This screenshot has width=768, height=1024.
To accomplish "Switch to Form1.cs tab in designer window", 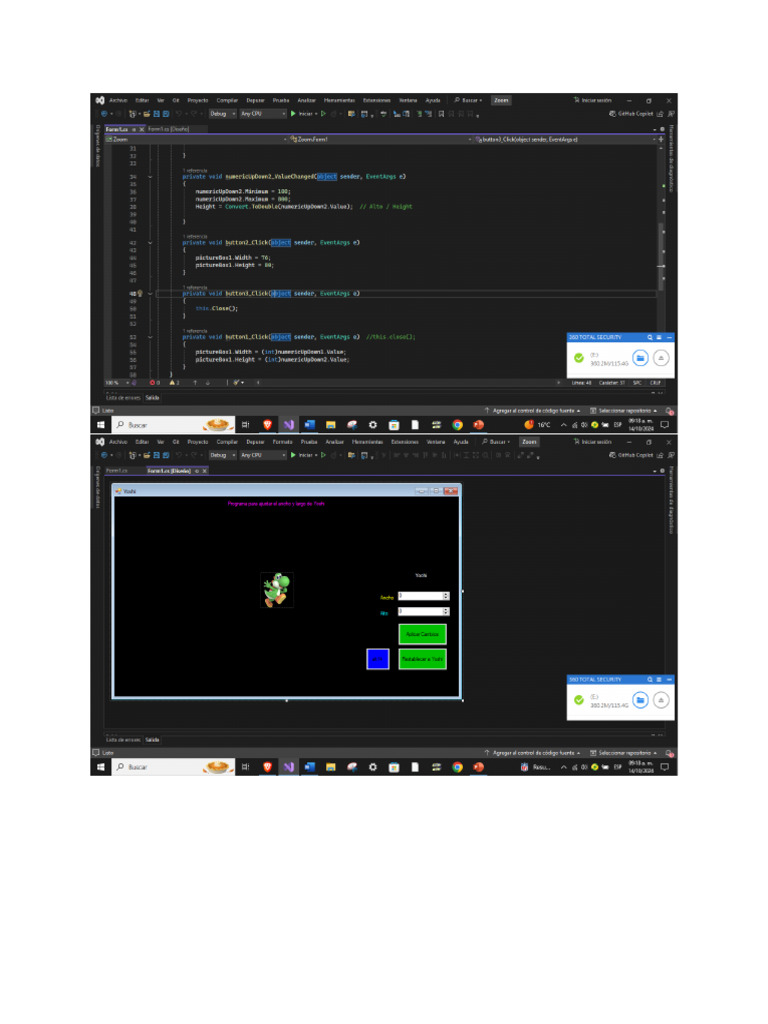I will pos(117,471).
